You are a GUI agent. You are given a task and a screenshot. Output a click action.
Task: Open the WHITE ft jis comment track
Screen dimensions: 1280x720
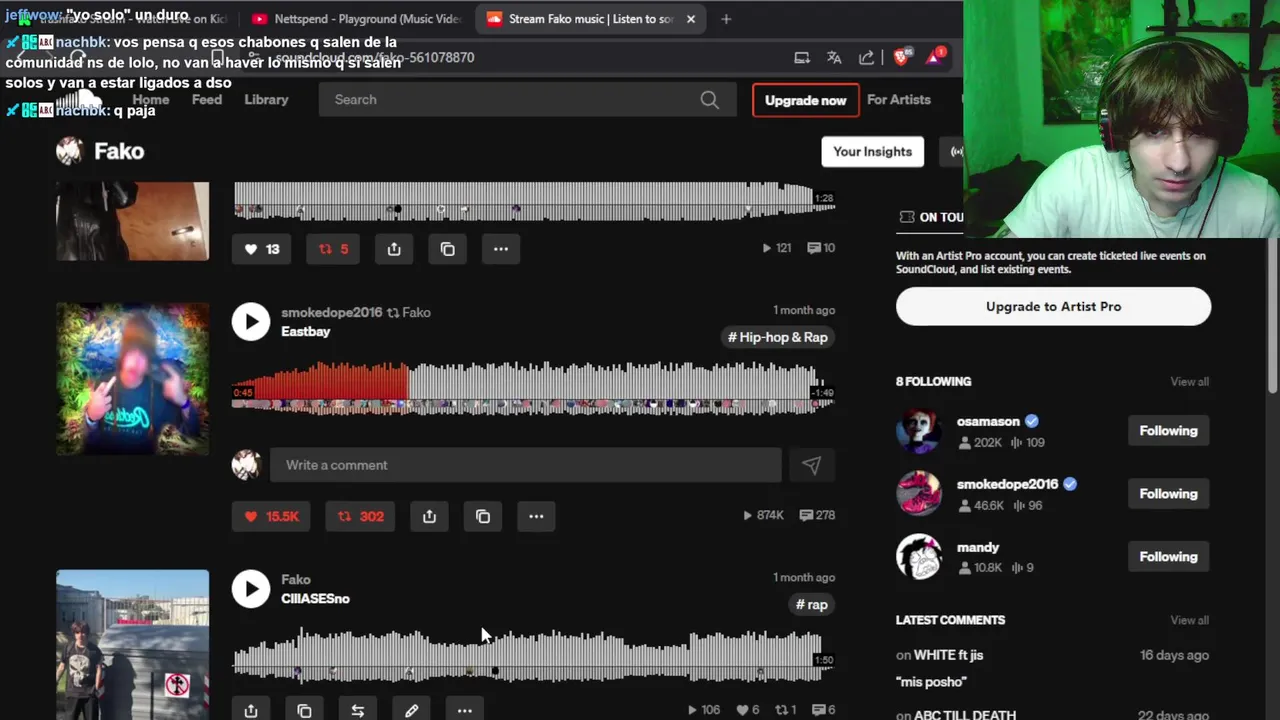[x=948, y=655]
